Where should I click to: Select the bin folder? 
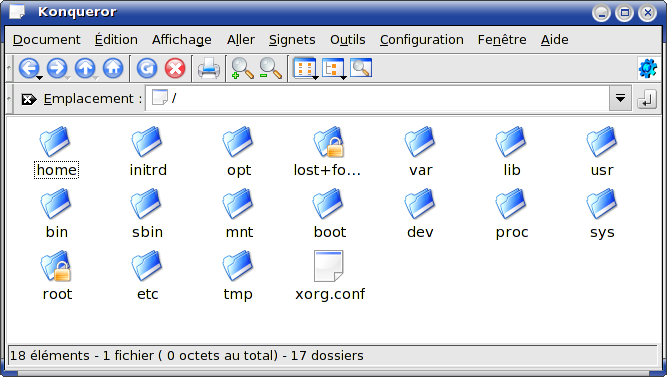(x=57, y=214)
